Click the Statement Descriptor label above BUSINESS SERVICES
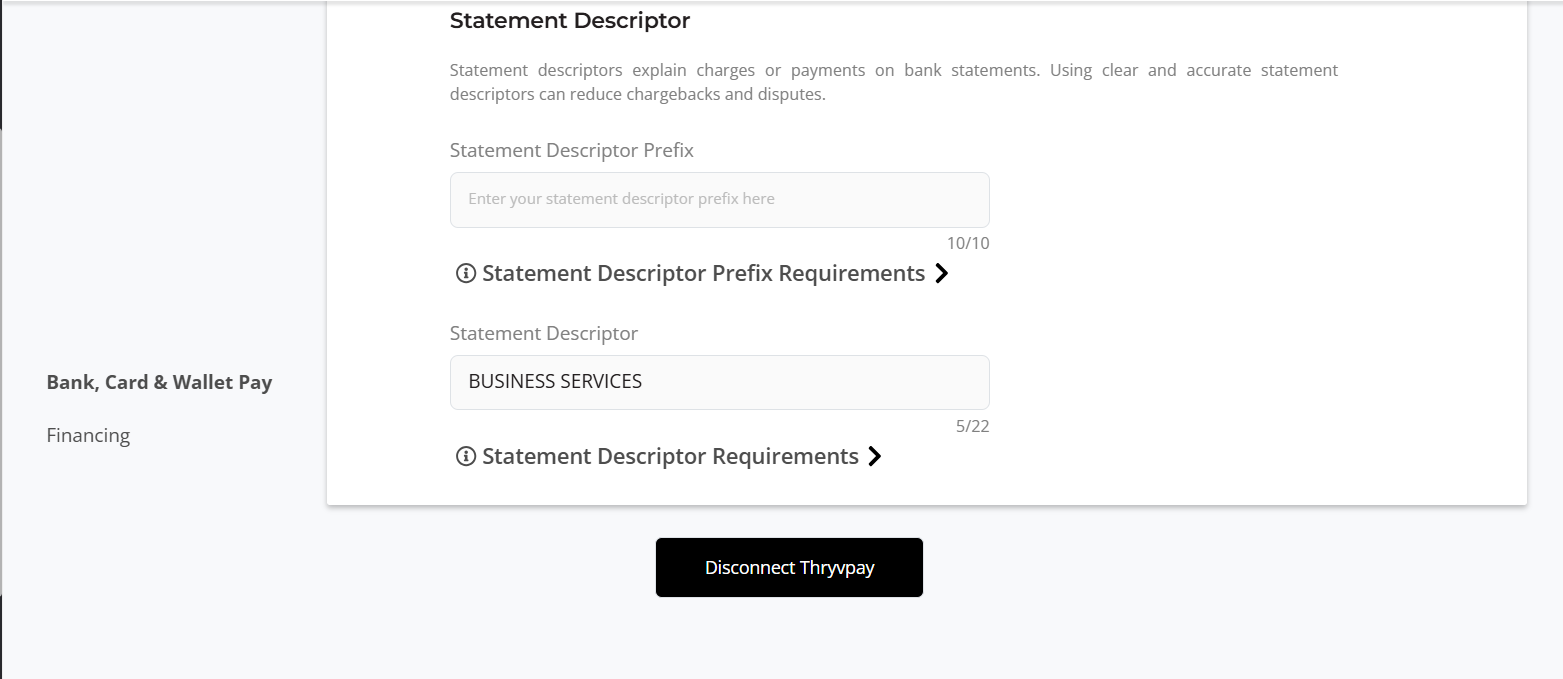Screen dimensions: 1563x679 [544, 333]
